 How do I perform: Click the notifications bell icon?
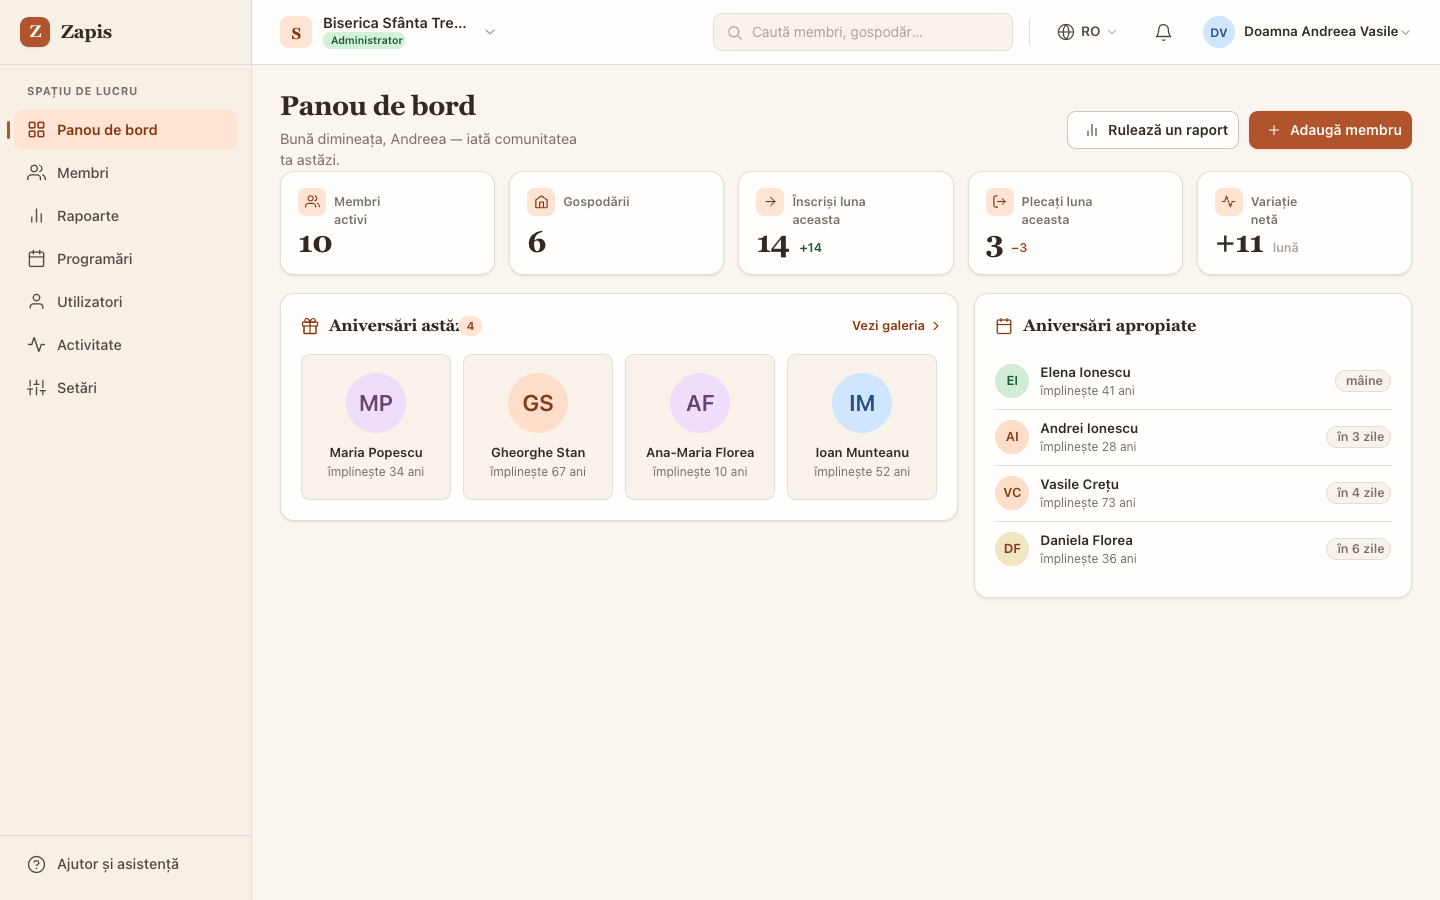click(x=1163, y=32)
